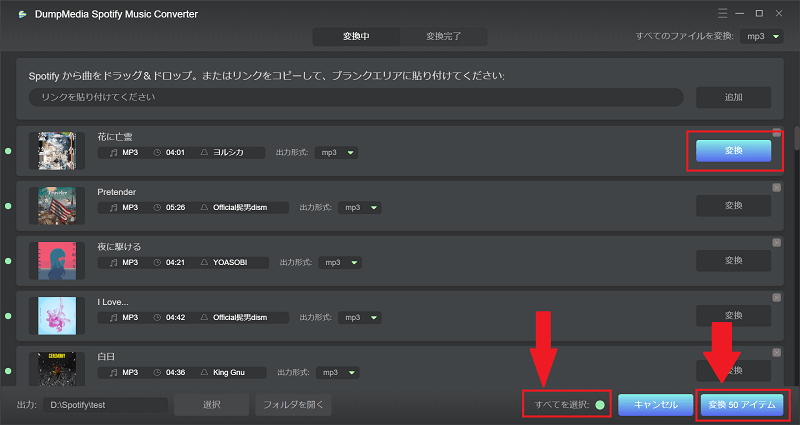
Task: Click the song title 夜に駆ける
Action: pyautogui.click(x=119, y=247)
